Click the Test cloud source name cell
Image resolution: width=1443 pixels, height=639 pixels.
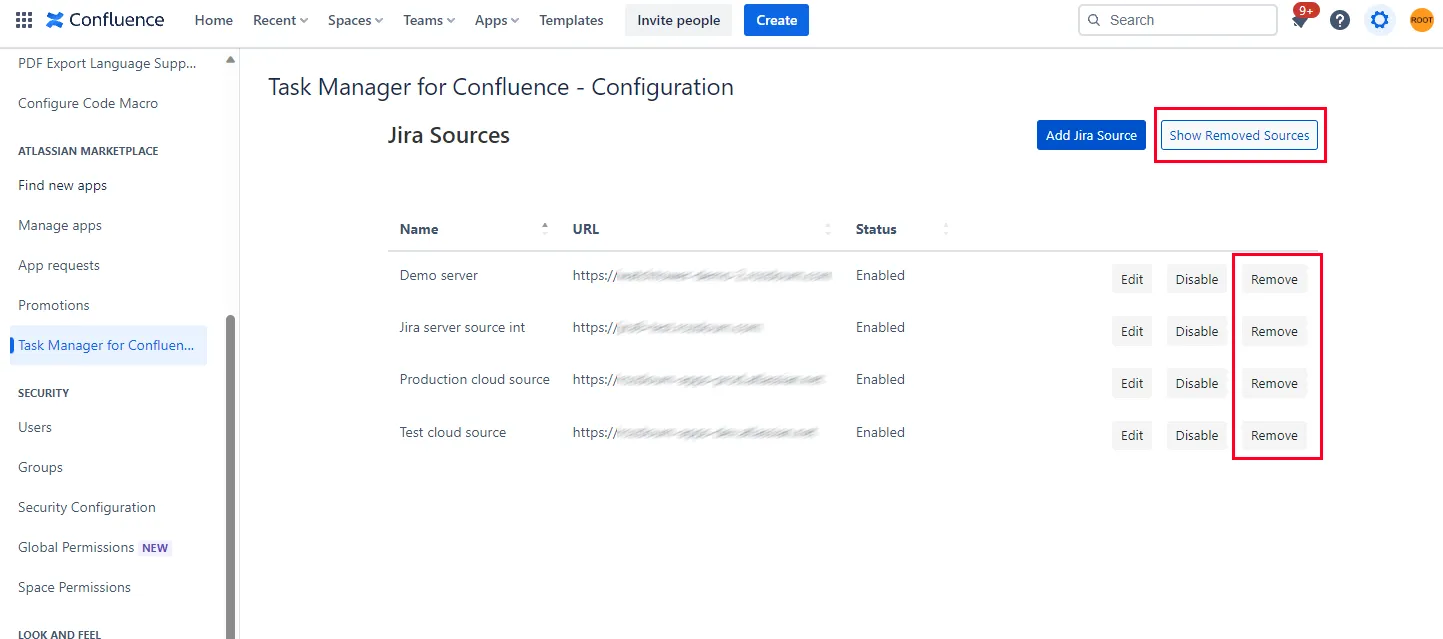[x=453, y=432]
